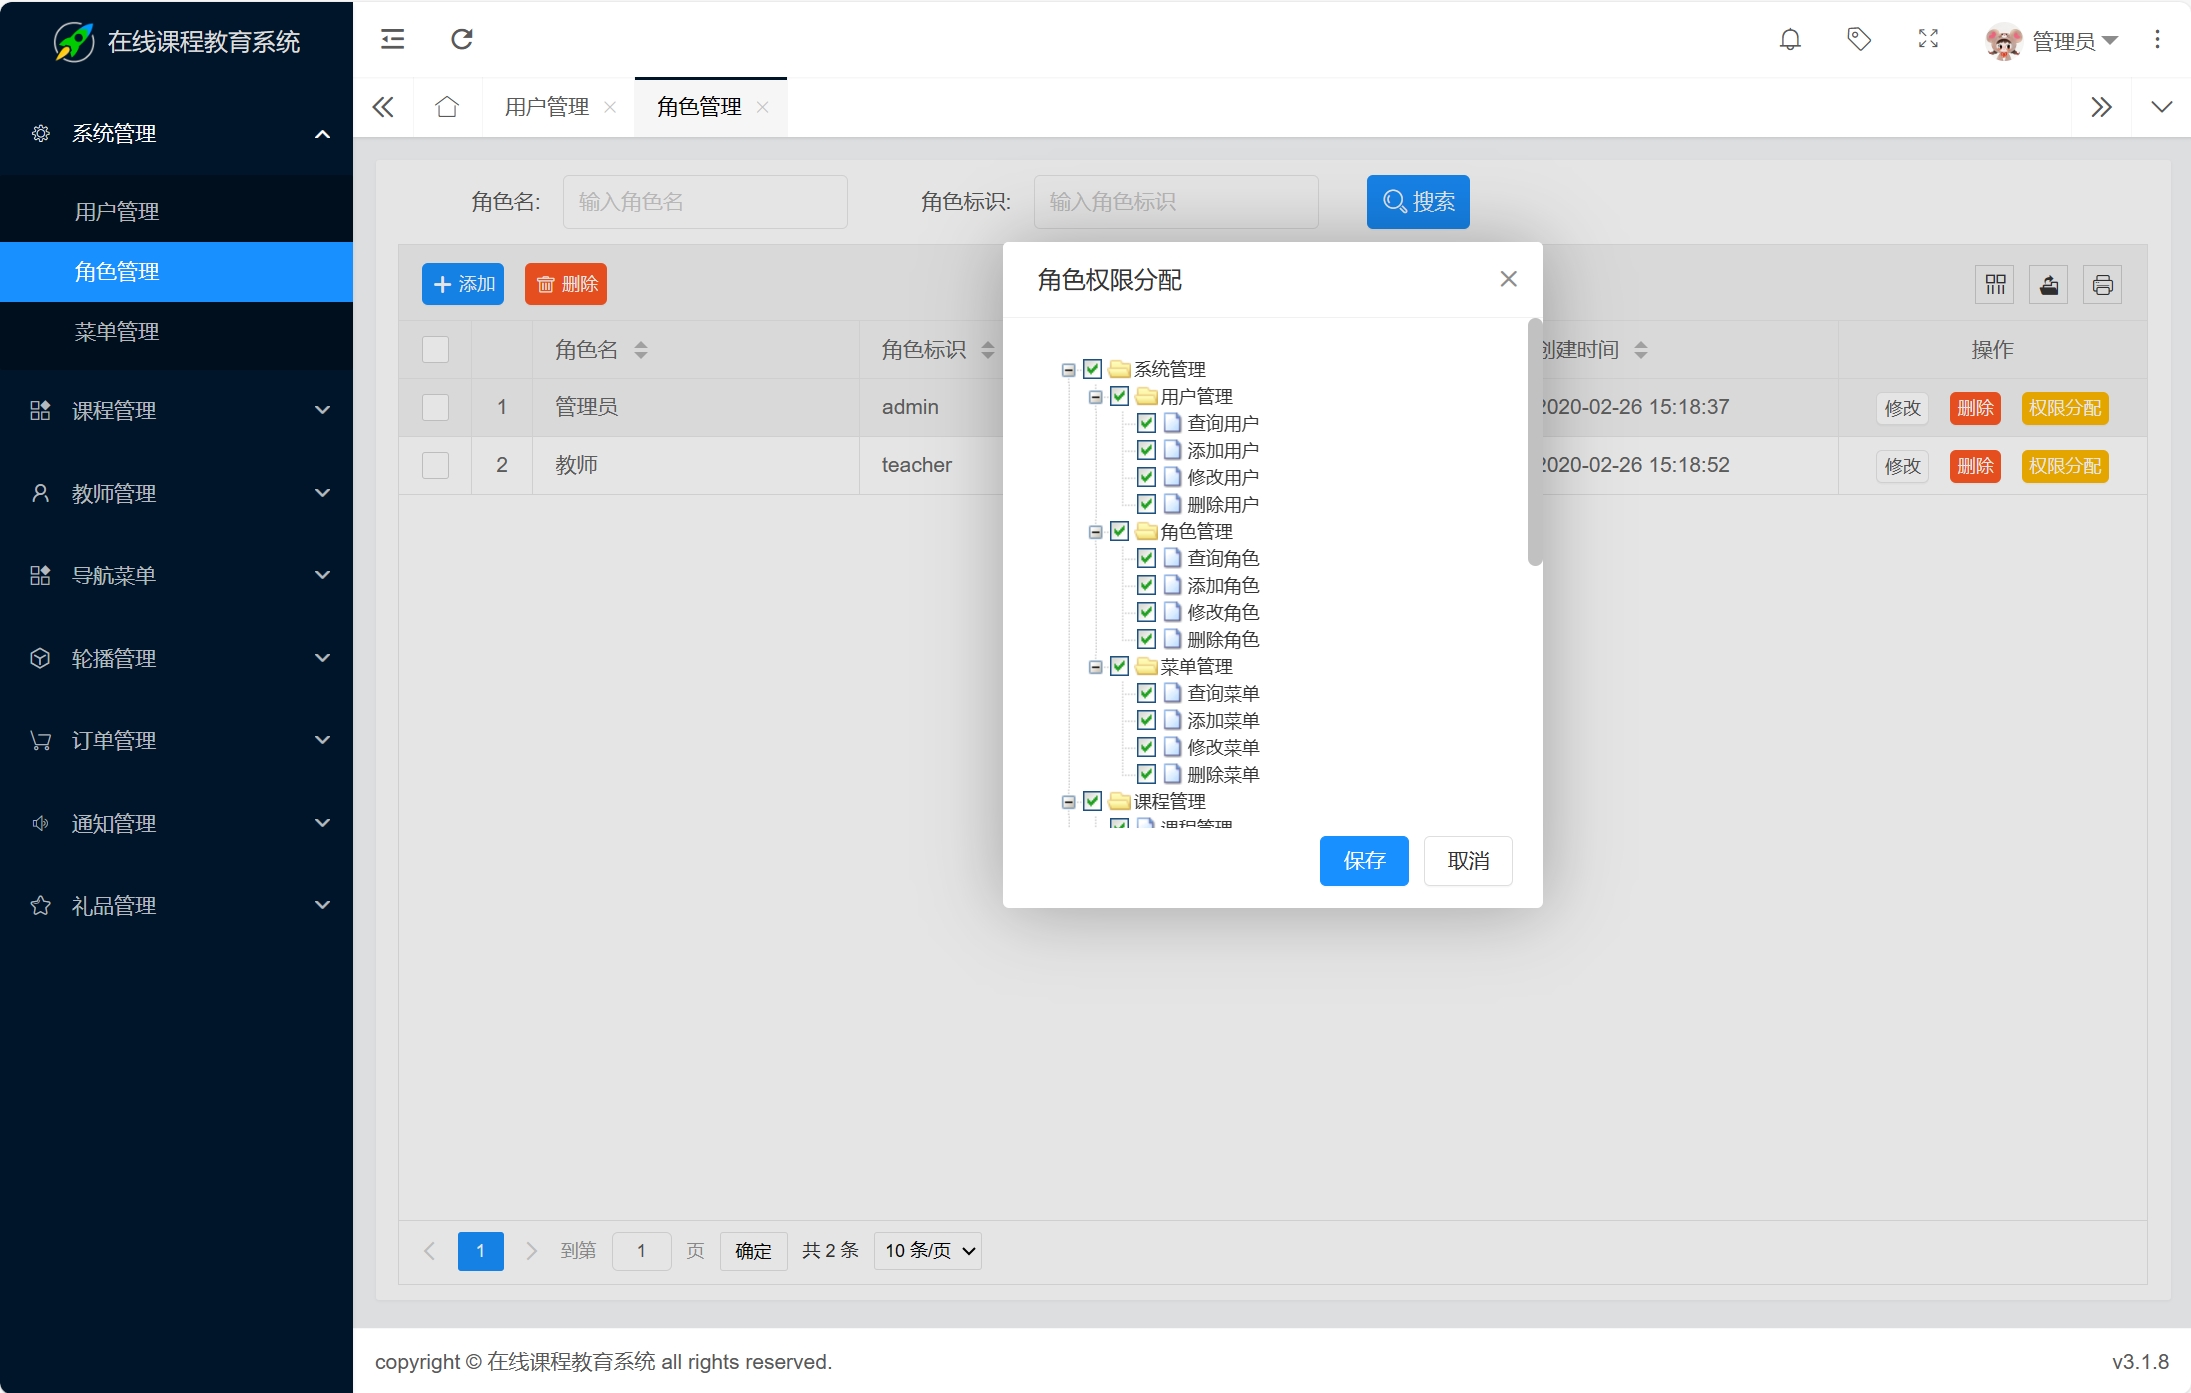Collapse the 角色管理 tree node
This screenshot has height=1393, width=2191.
[x=1095, y=532]
